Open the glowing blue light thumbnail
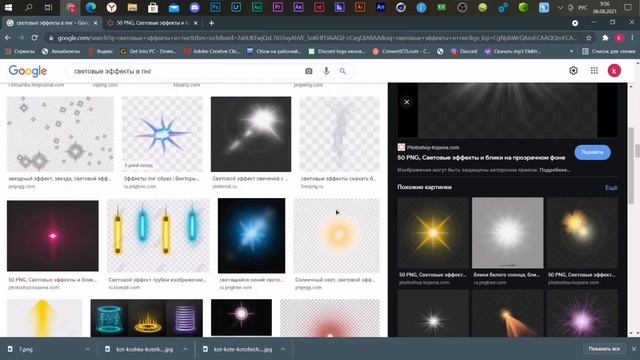 tap(251, 236)
